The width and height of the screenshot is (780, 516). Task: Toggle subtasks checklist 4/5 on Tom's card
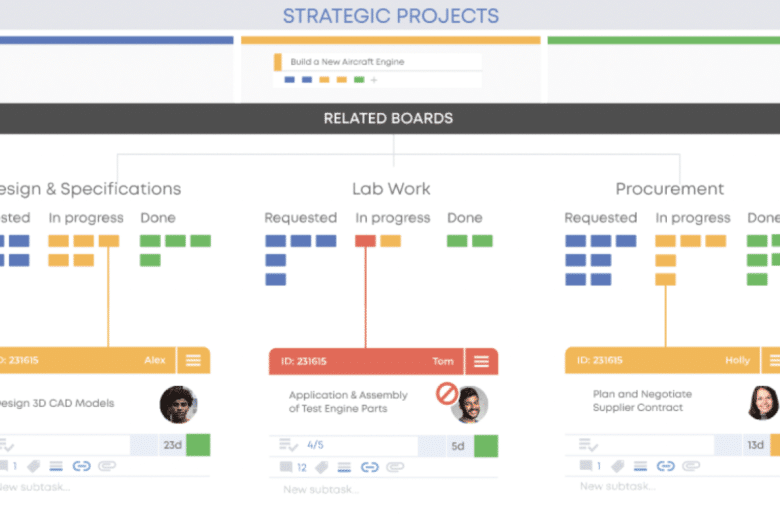[x=289, y=445]
